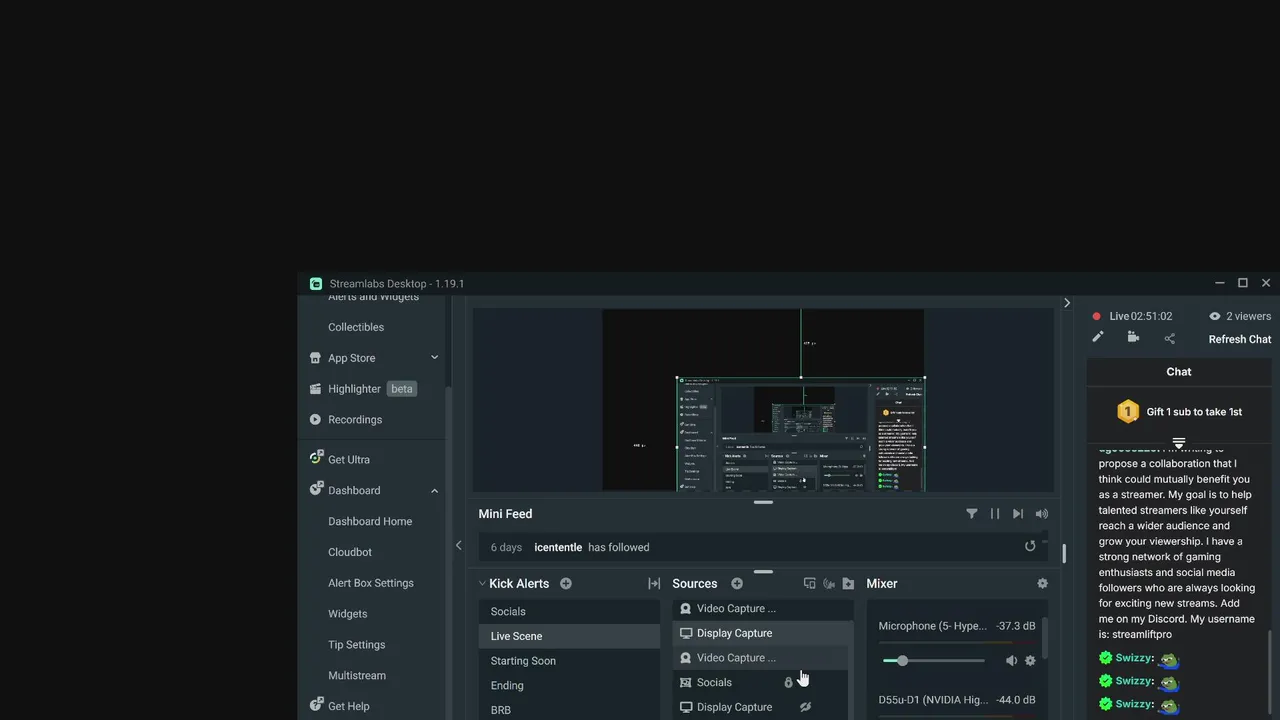Expand the App Store sidebar chevron
The image size is (1280, 720).
pyautogui.click(x=435, y=358)
